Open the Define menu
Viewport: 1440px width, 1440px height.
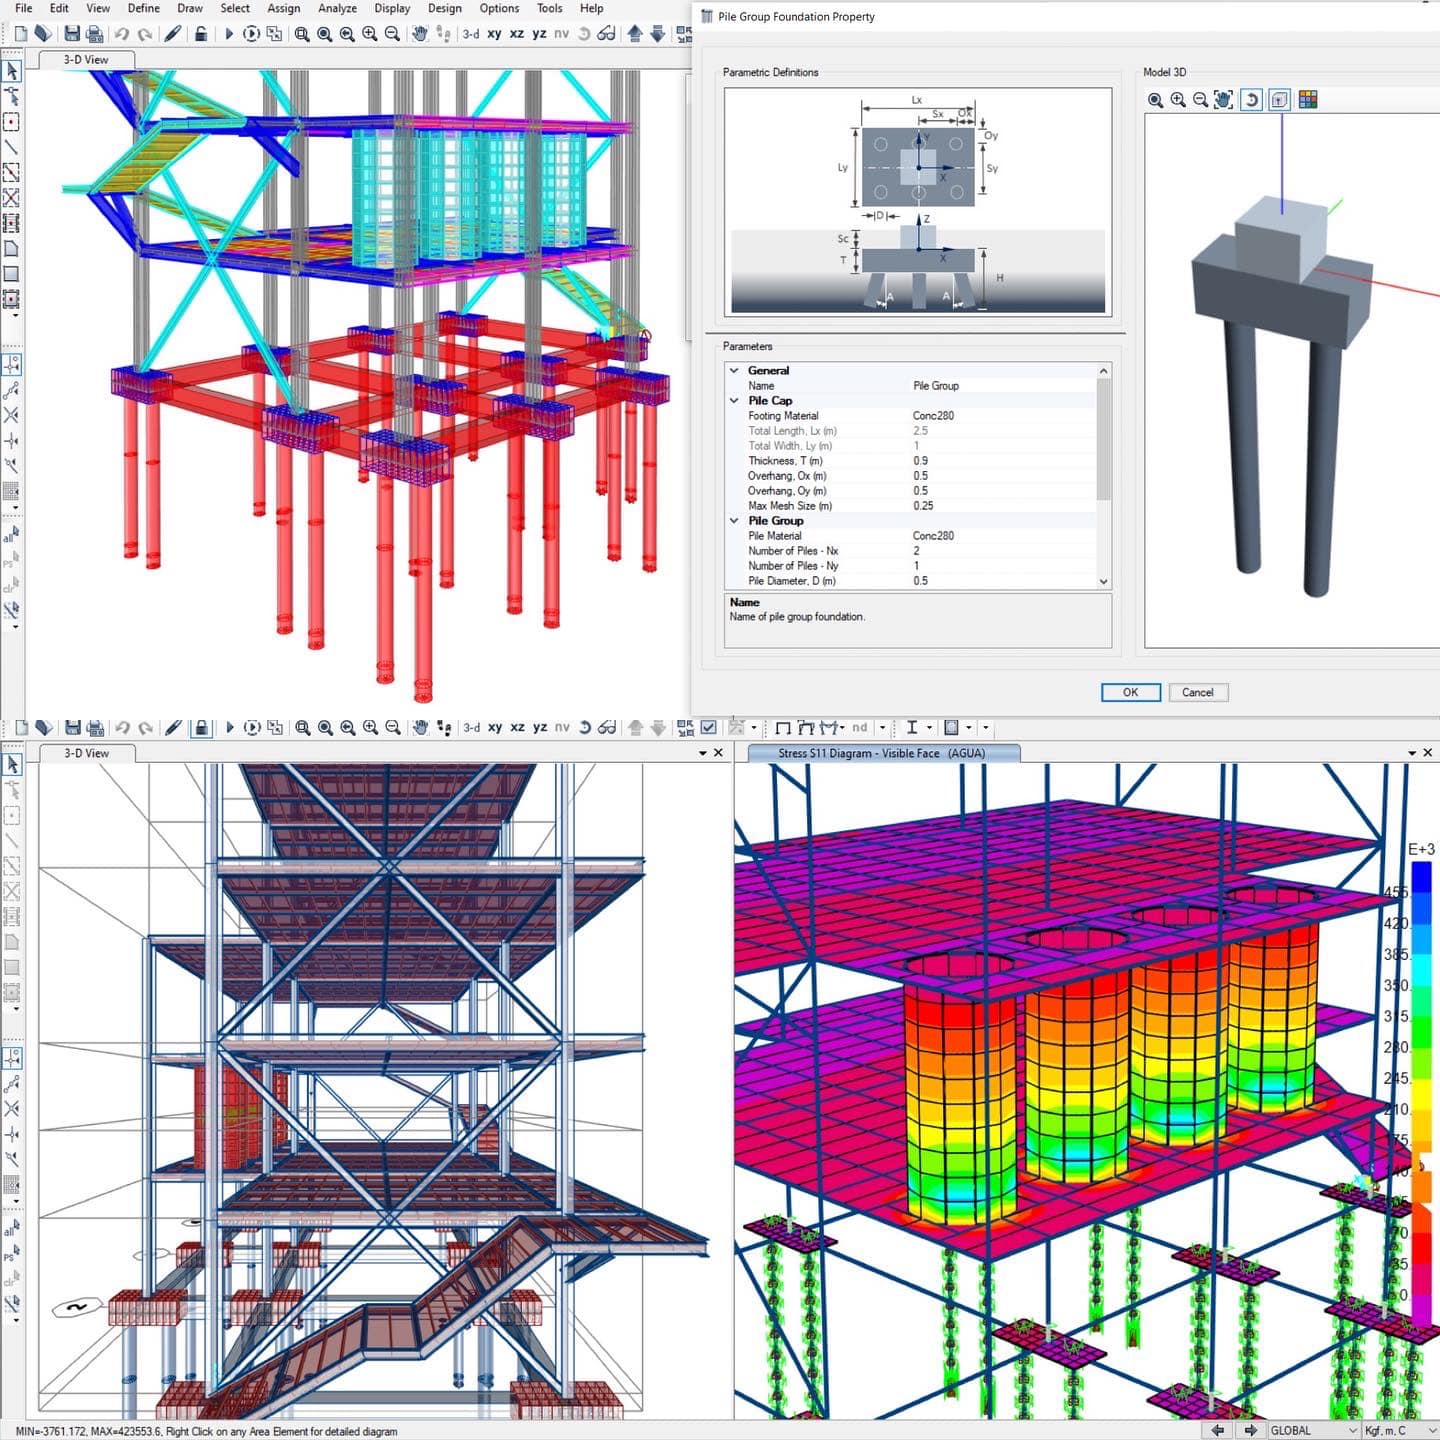pyautogui.click(x=144, y=8)
